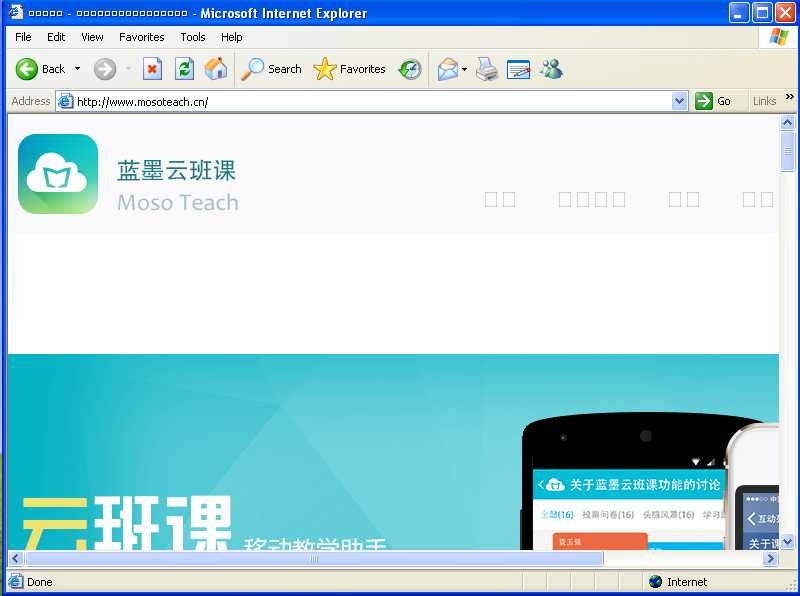Go to the Home page icon
Screen dimensions: 800x596
click(x=216, y=68)
